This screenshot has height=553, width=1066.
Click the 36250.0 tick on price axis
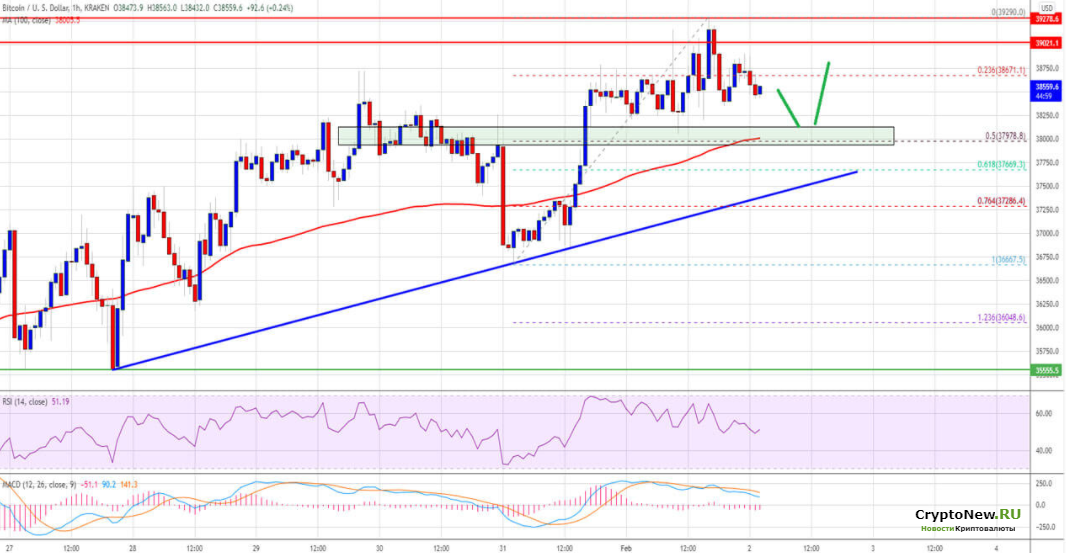pyautogui.click(x=1048, y=304)
